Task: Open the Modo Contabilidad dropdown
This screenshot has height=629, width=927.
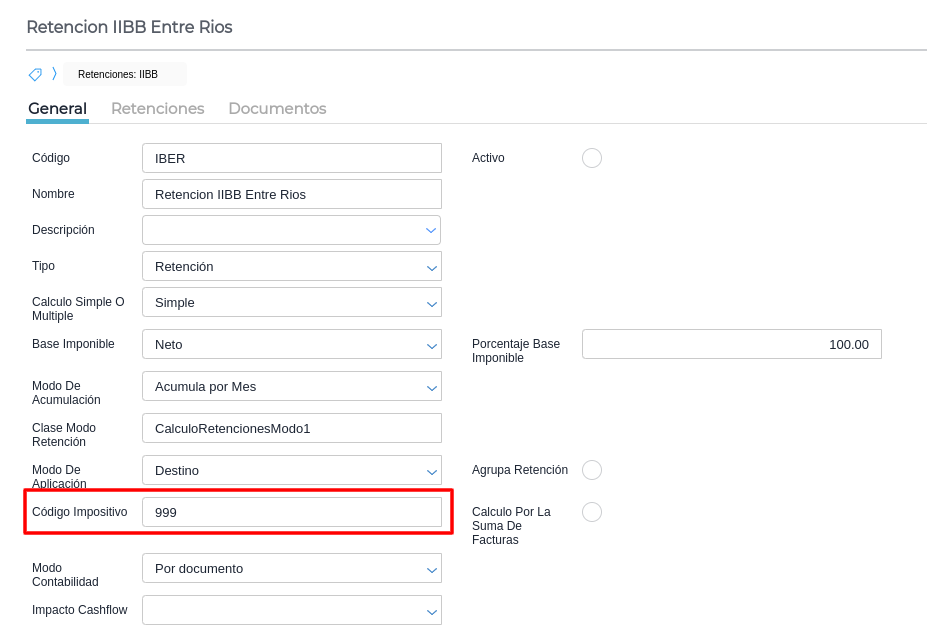Action: (x=291, y=568)
